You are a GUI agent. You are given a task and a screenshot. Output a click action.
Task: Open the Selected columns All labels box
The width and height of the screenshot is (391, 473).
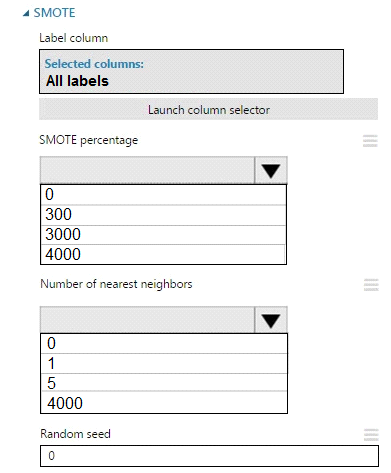[x=191, y=72]
